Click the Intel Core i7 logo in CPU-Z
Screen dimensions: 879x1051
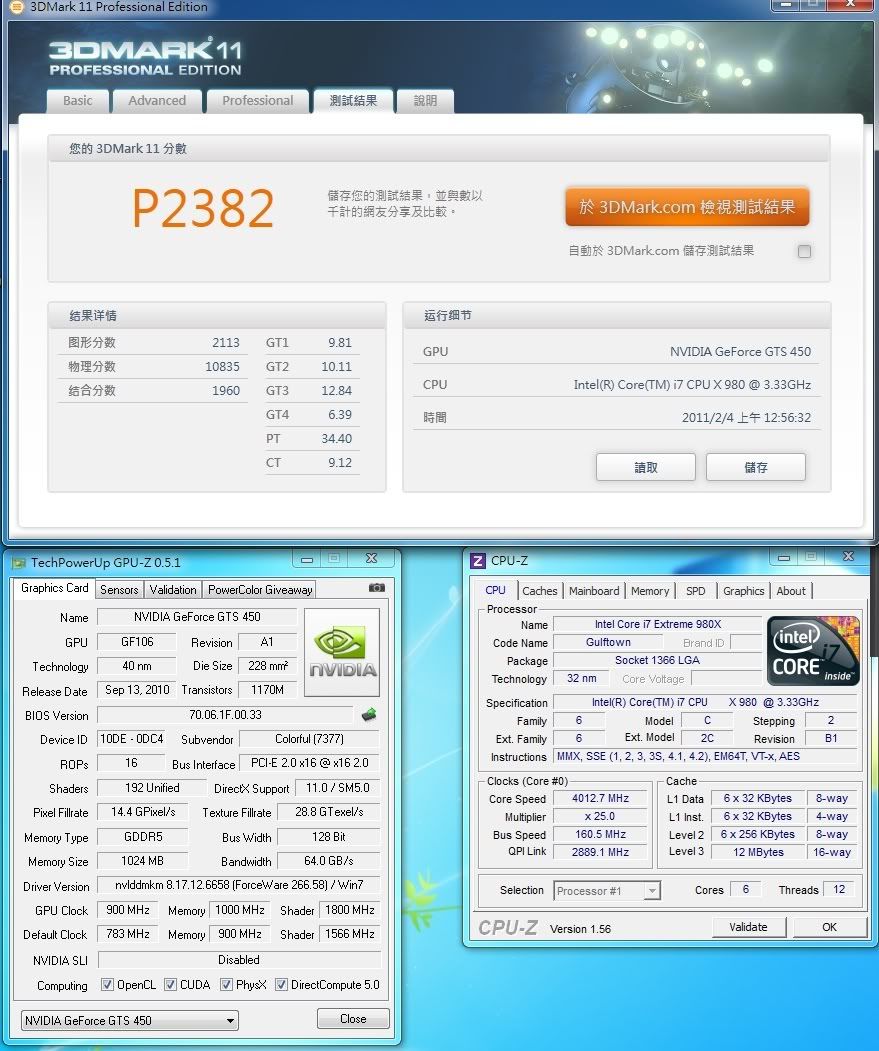pos(813,651)
